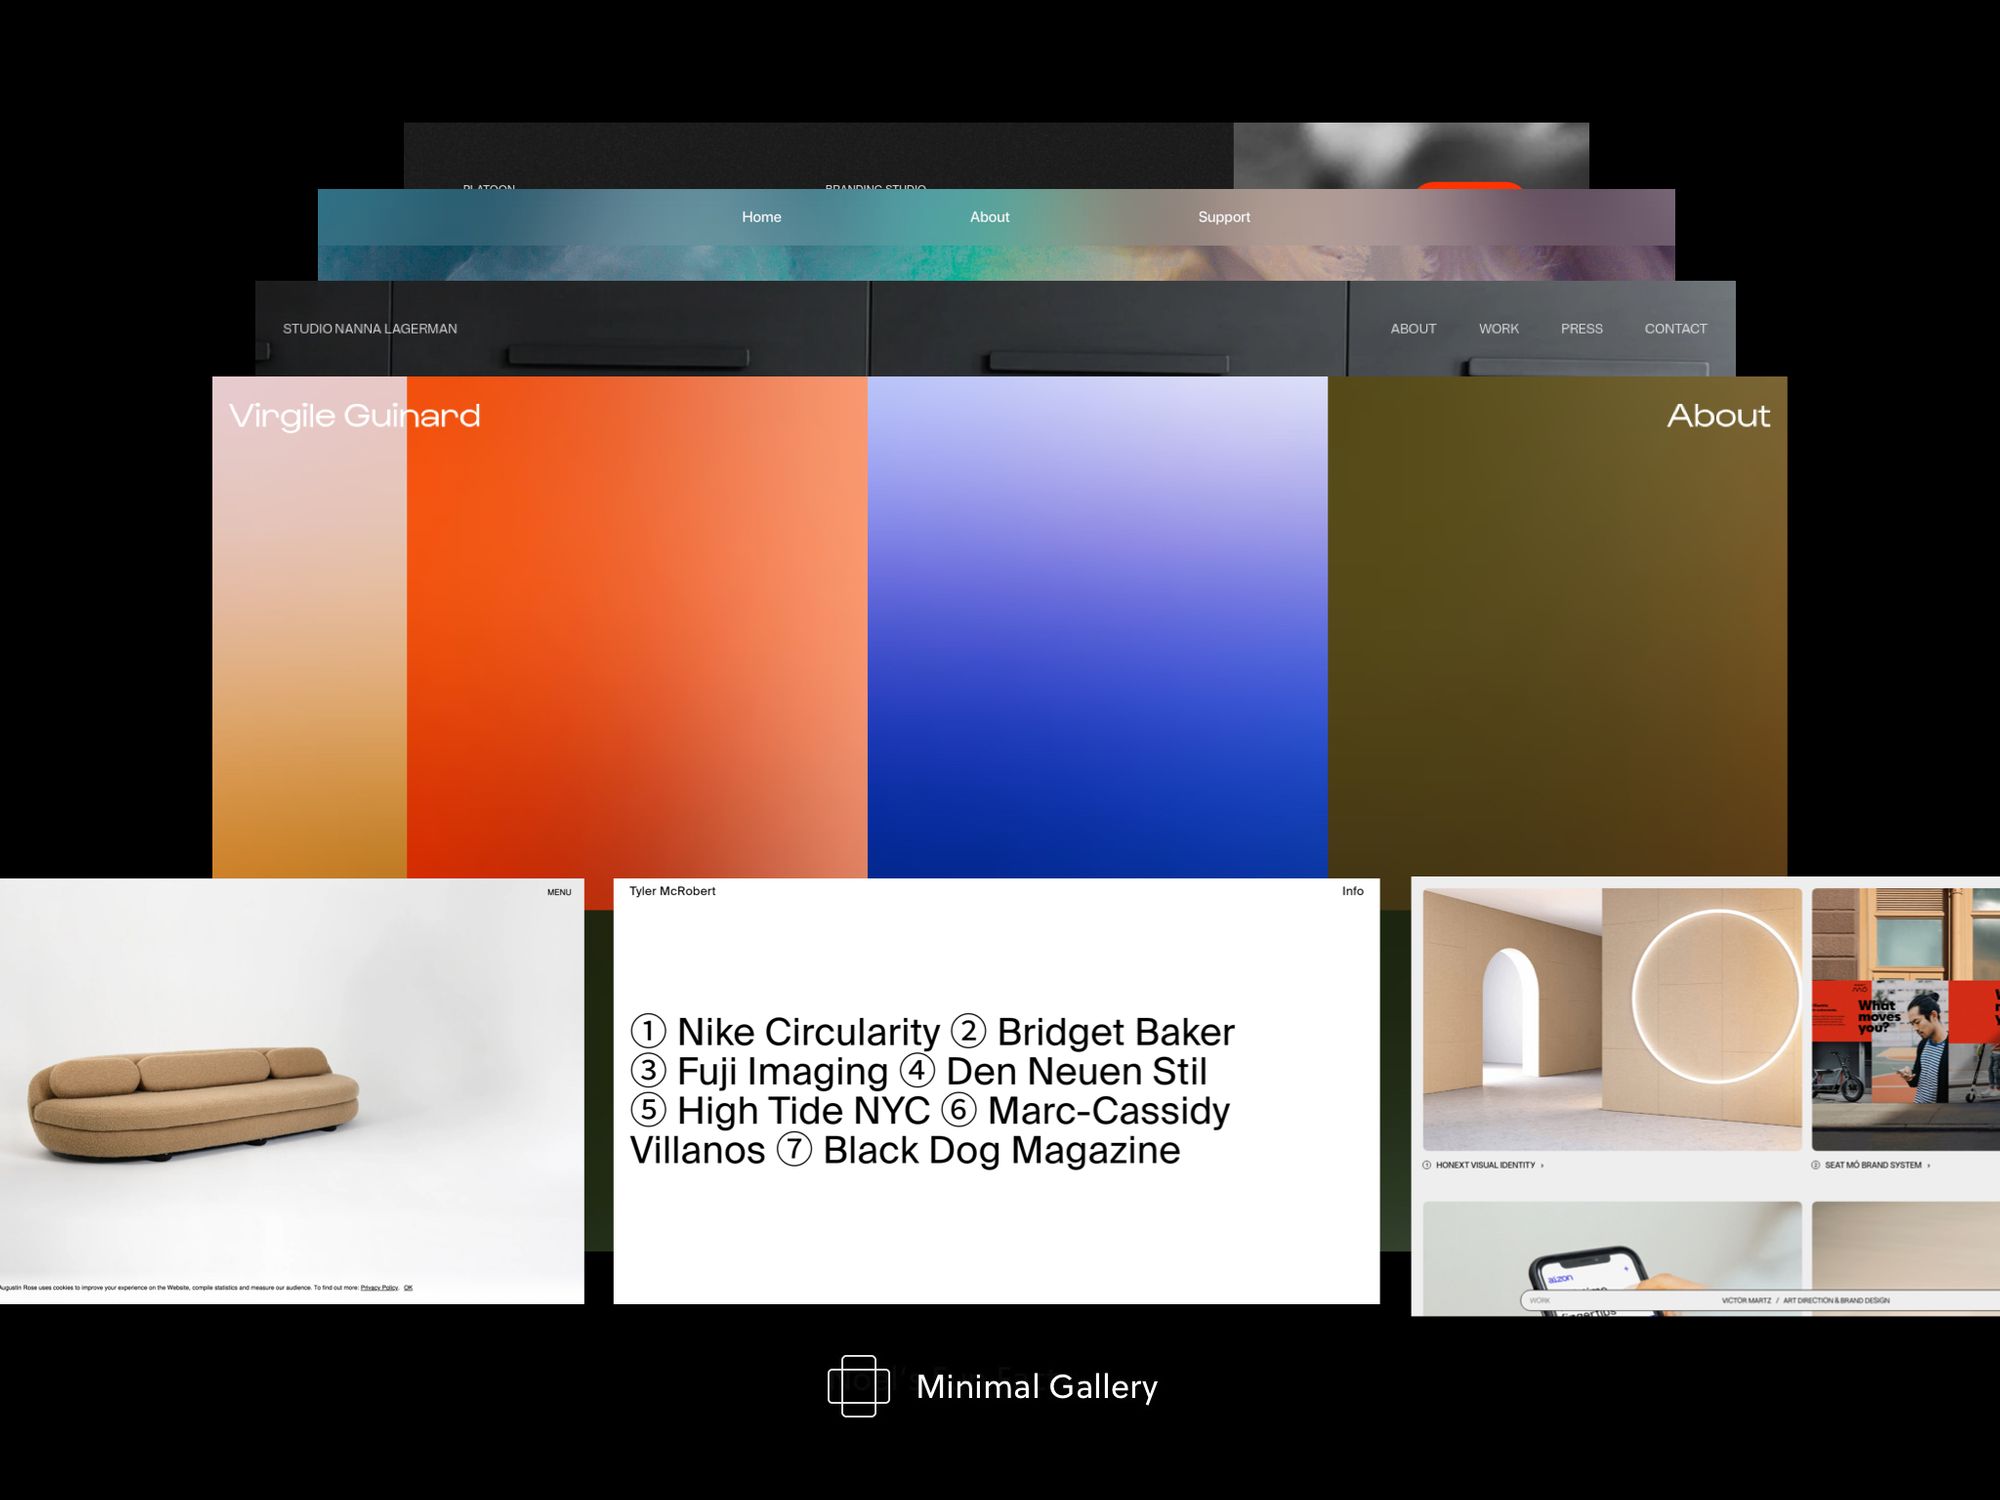Click the circled 3 before Fuji Imaging
This screenshot has height=1500, width=2000.
[648, 1071]
